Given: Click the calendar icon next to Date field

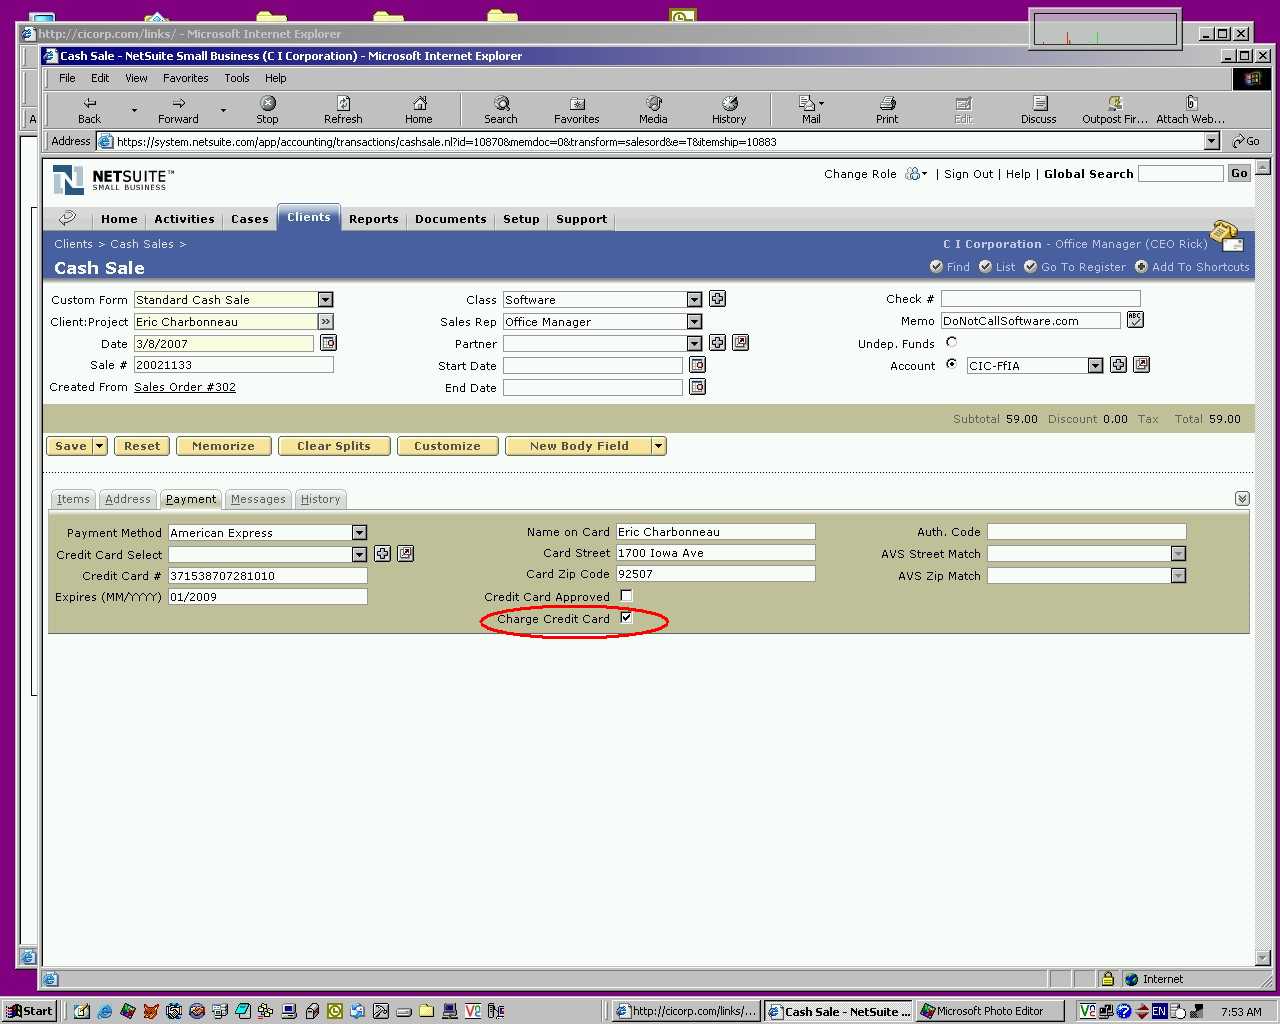Looking at the screenshot, I should click(328, 343).
